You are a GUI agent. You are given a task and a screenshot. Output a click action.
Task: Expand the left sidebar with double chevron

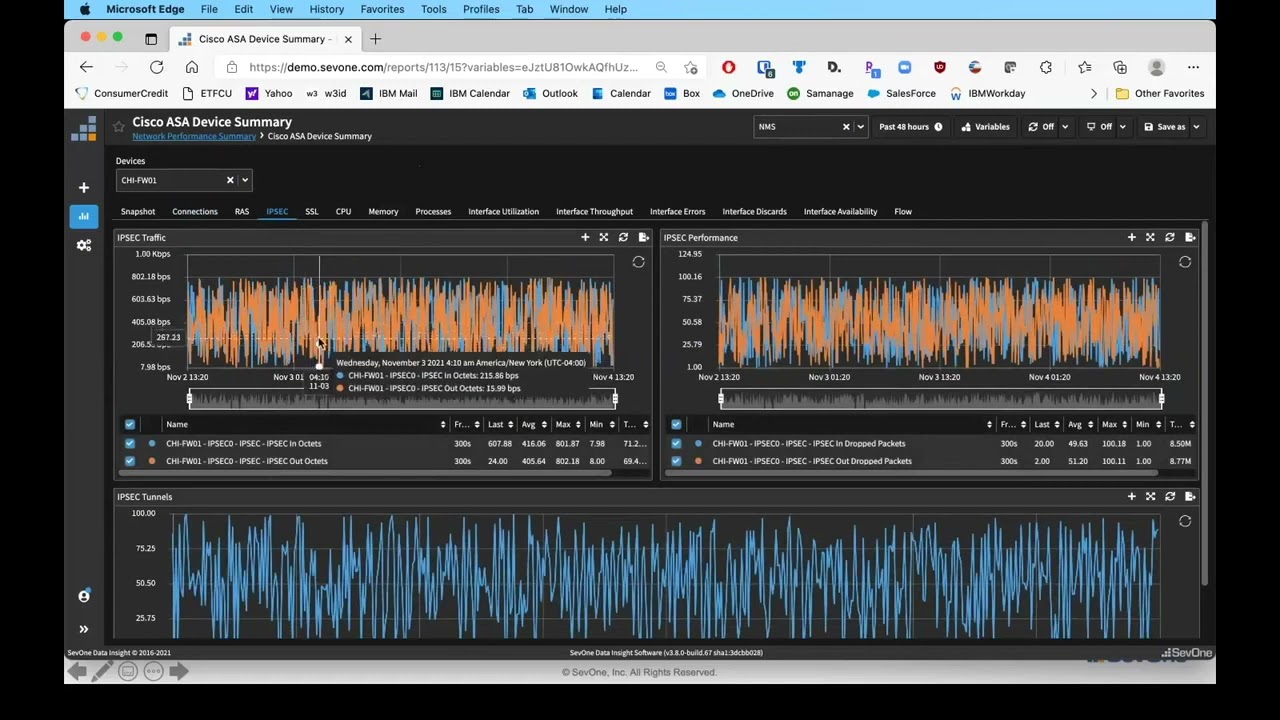(x=84, y=629)
